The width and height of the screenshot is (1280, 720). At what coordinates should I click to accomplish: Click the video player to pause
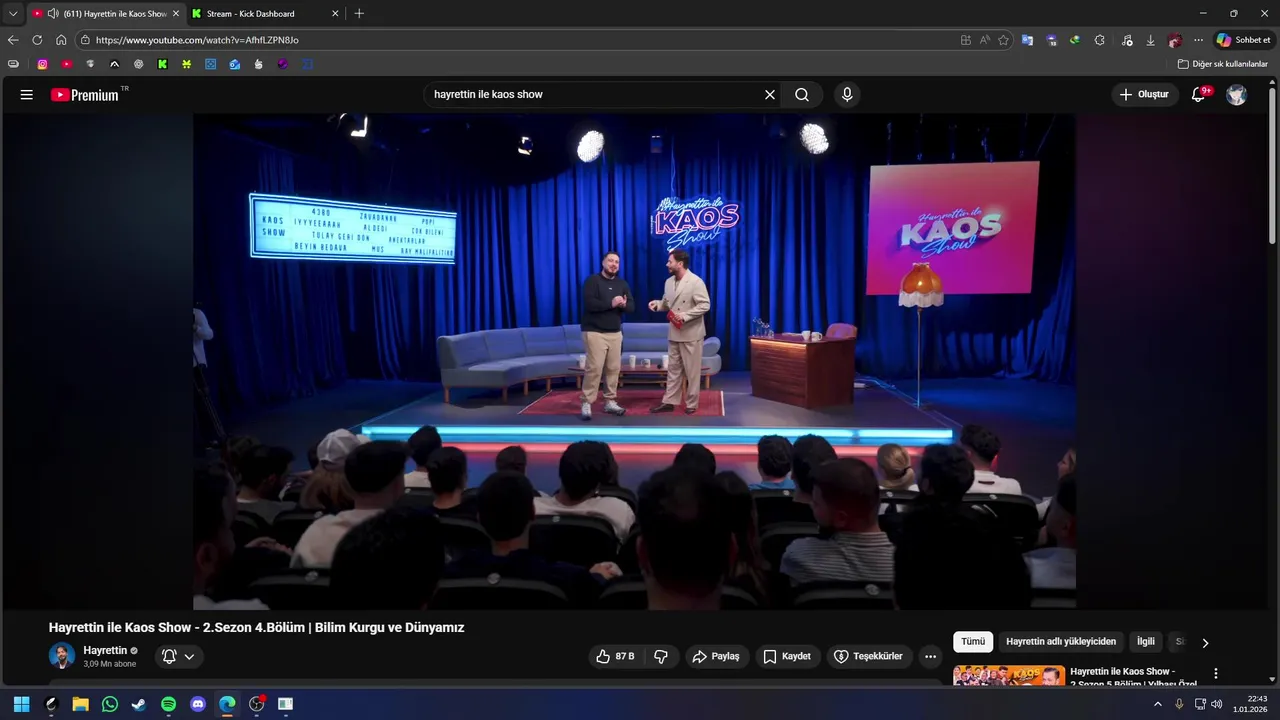pos(634,361)
